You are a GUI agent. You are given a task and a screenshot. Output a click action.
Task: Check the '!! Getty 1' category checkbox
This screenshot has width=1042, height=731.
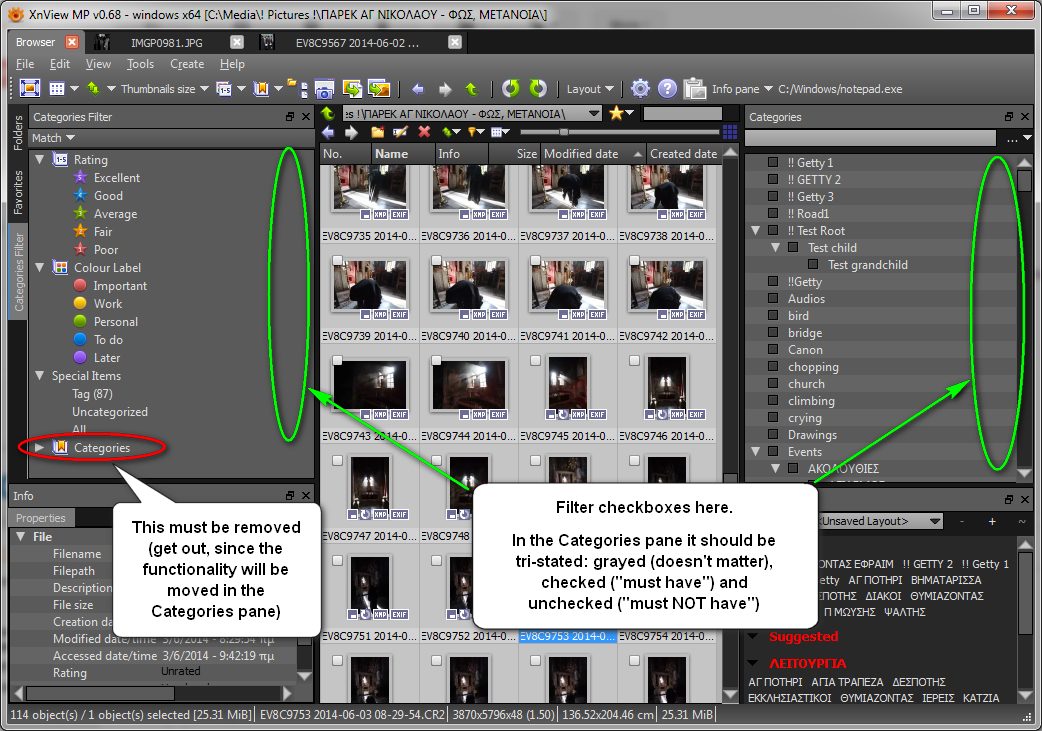(x=772, y=162)
